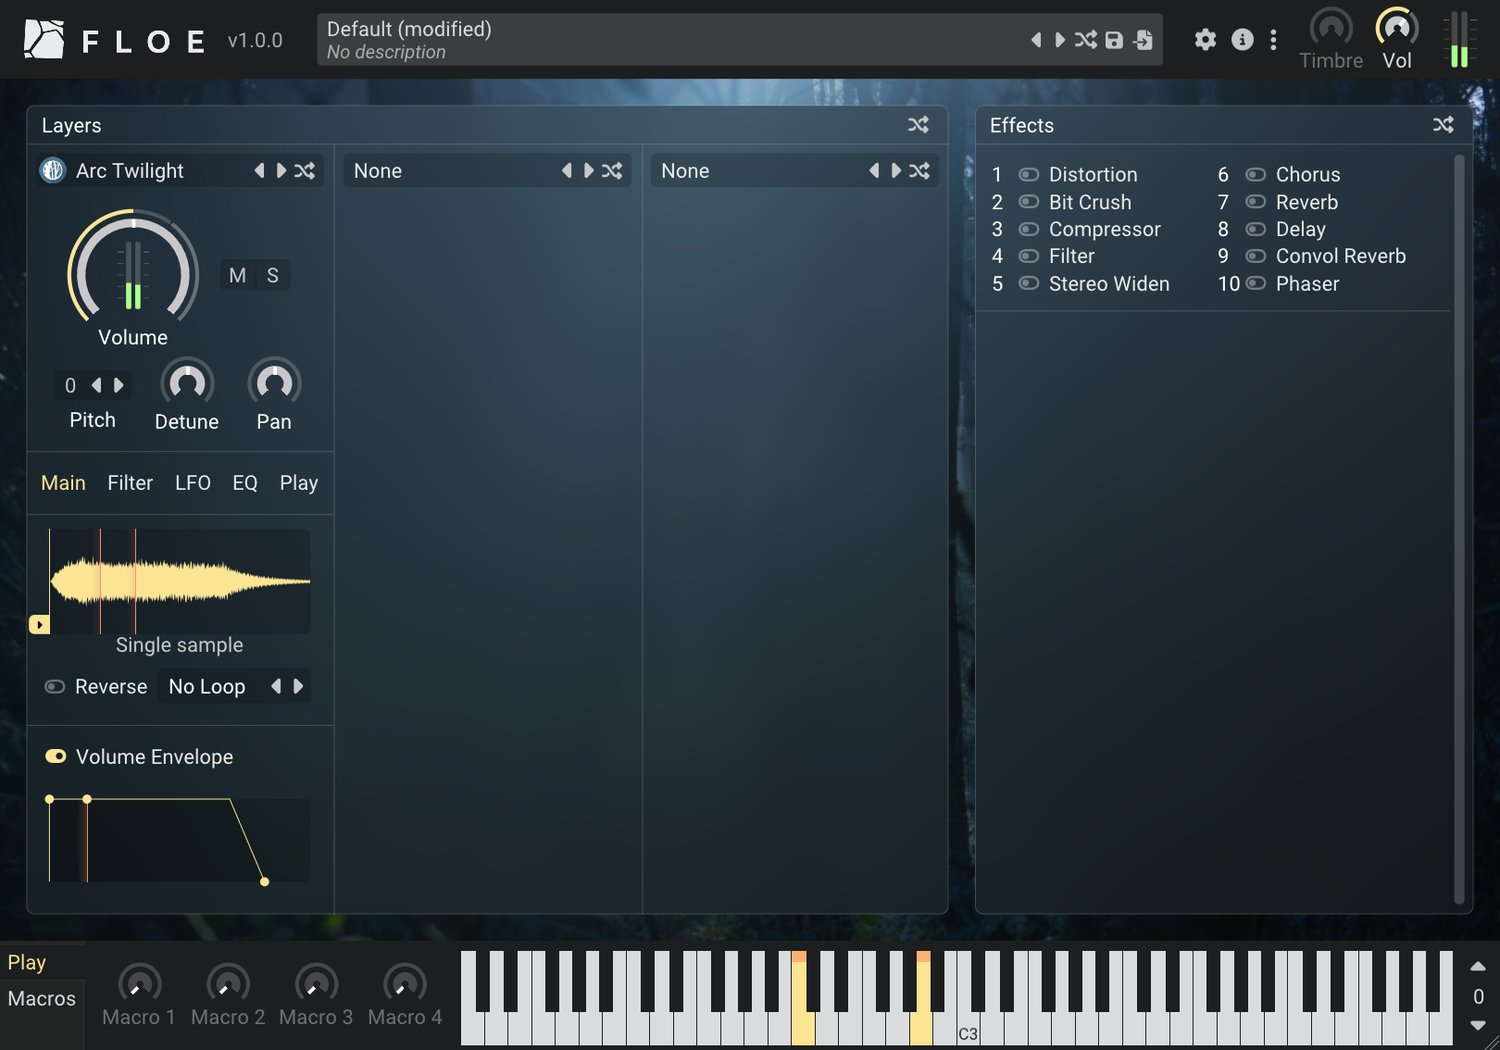The height and width of the screenshot is (1050, 1500).
Task: Click the Macro 1 knob
Action: tap(139, 985)
